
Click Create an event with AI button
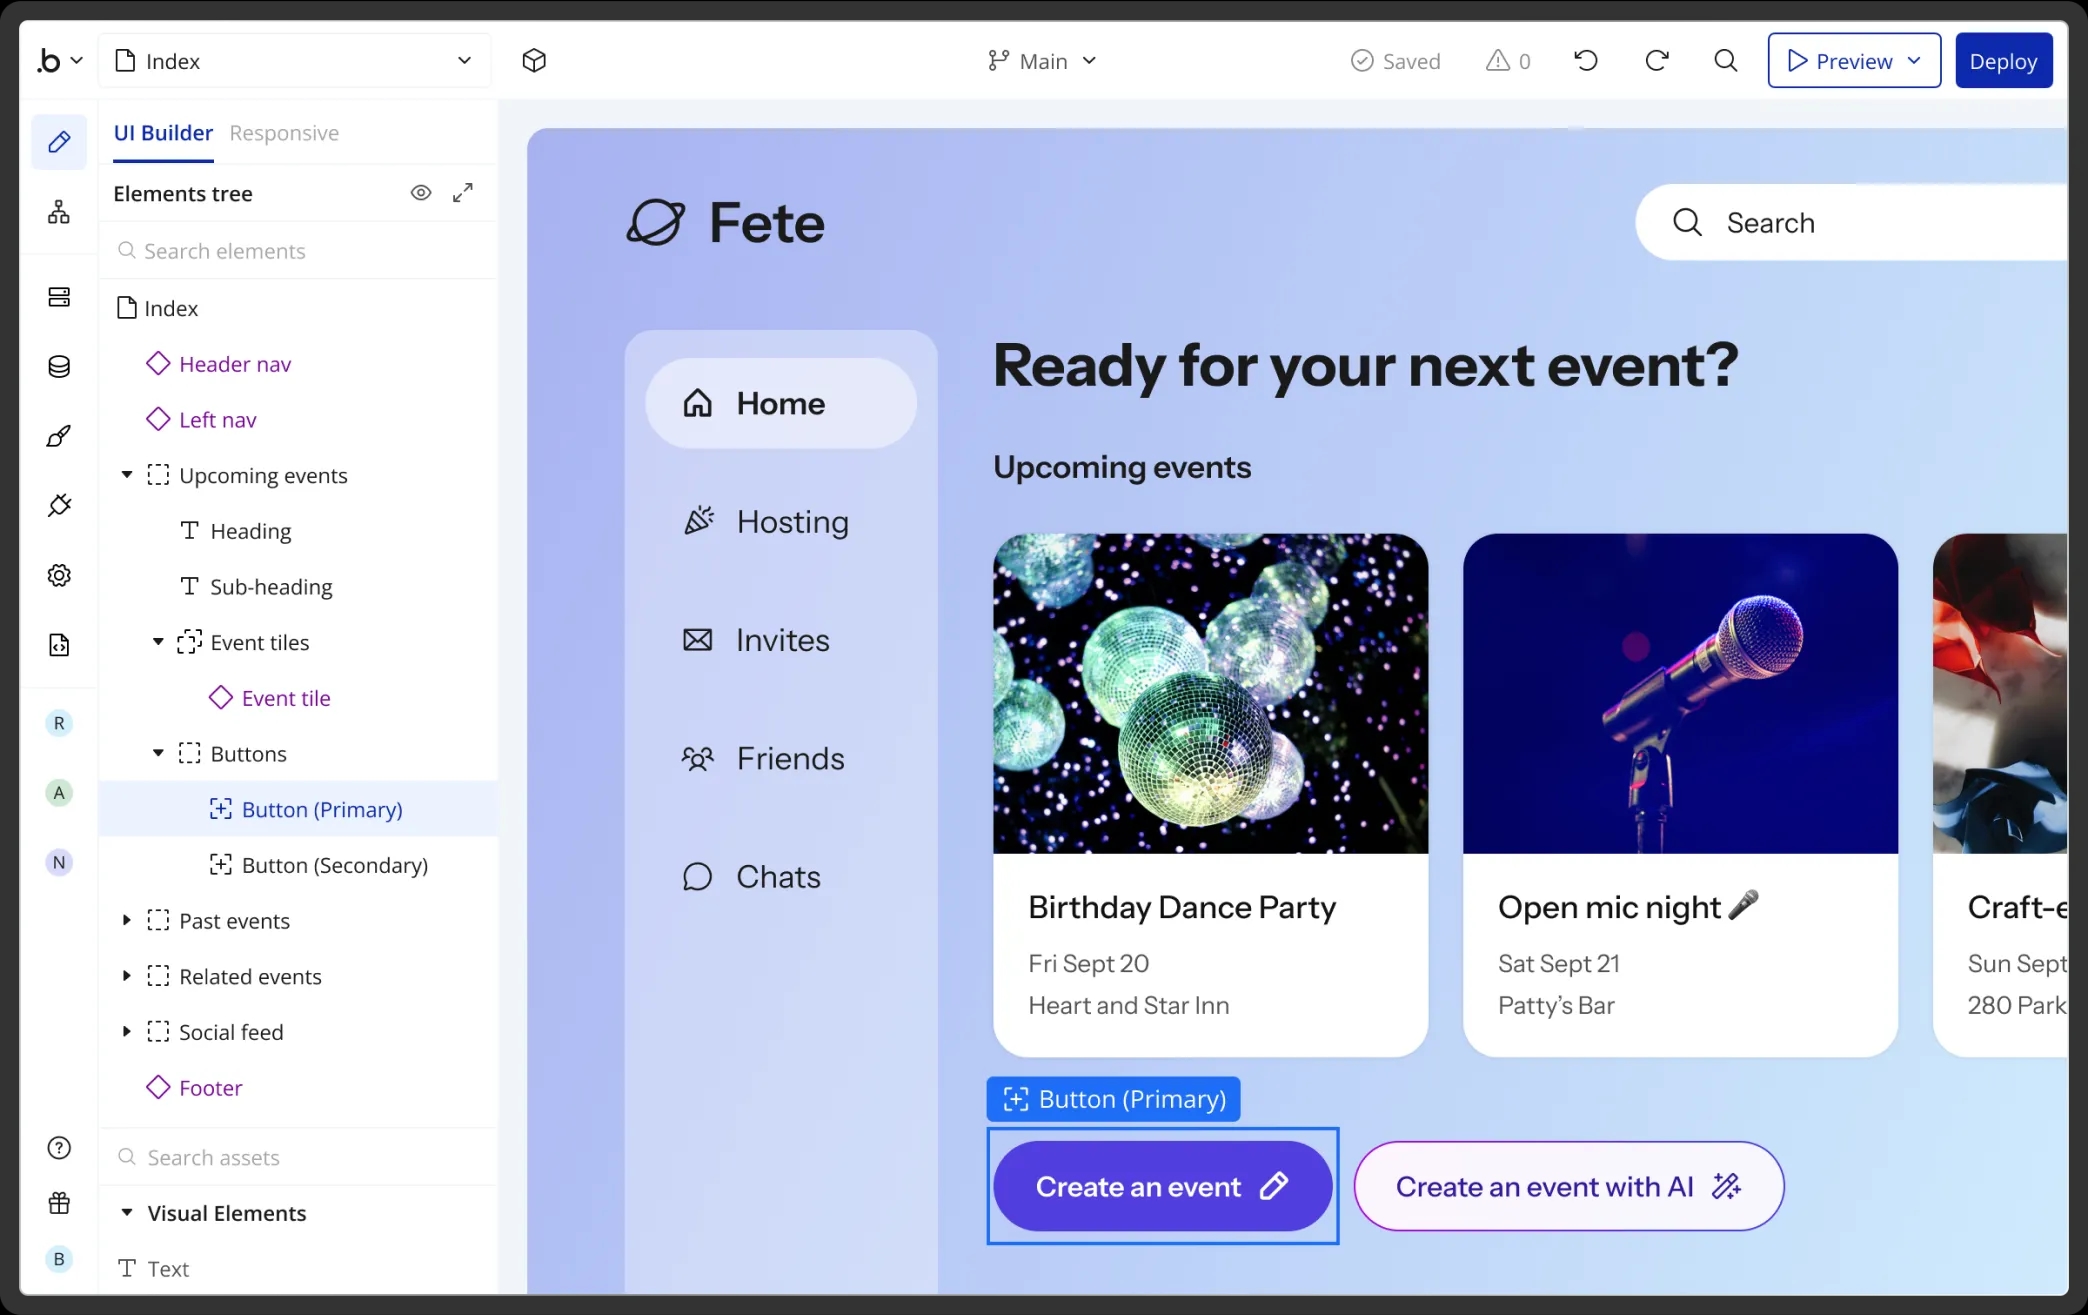pos(1568,1186)
